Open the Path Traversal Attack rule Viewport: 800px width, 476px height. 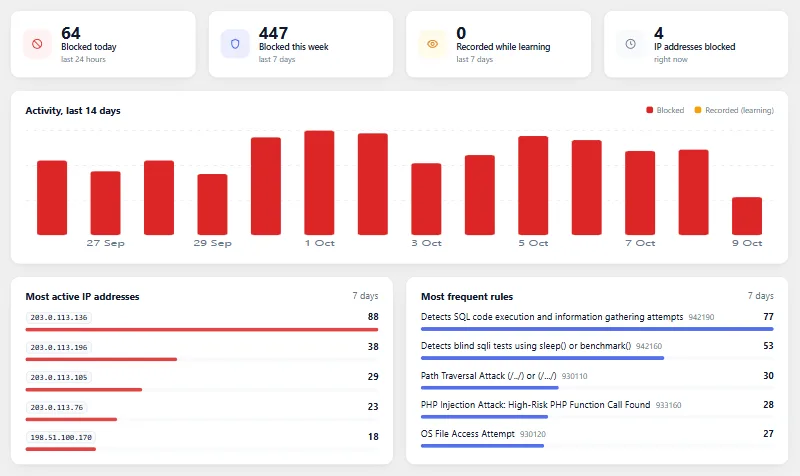pos(488,376)
